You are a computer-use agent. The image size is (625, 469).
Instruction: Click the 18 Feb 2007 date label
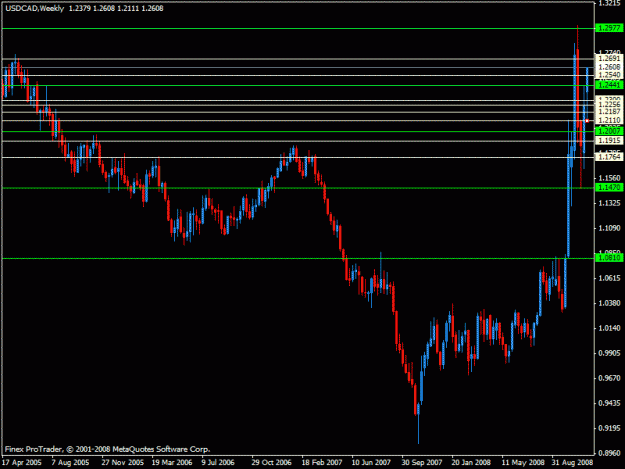[322, 463]
